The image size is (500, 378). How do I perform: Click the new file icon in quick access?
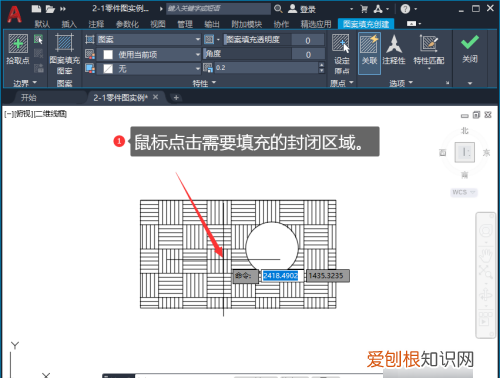(x=36, y=9)
